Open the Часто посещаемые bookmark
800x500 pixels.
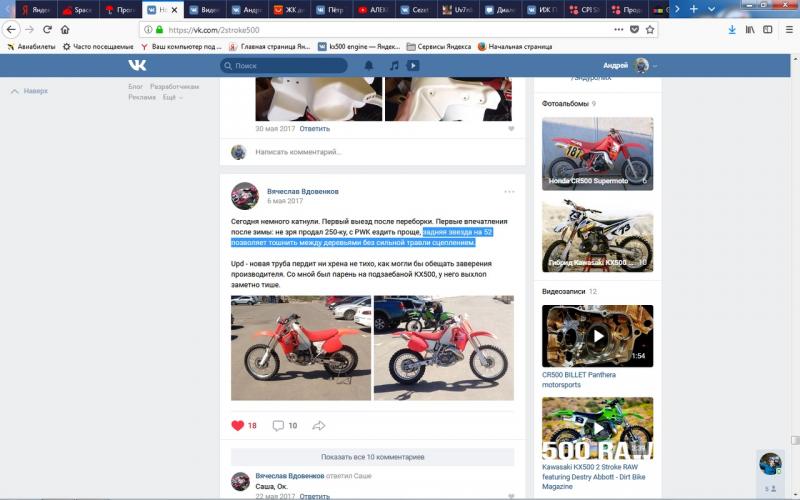pos(98,46)
